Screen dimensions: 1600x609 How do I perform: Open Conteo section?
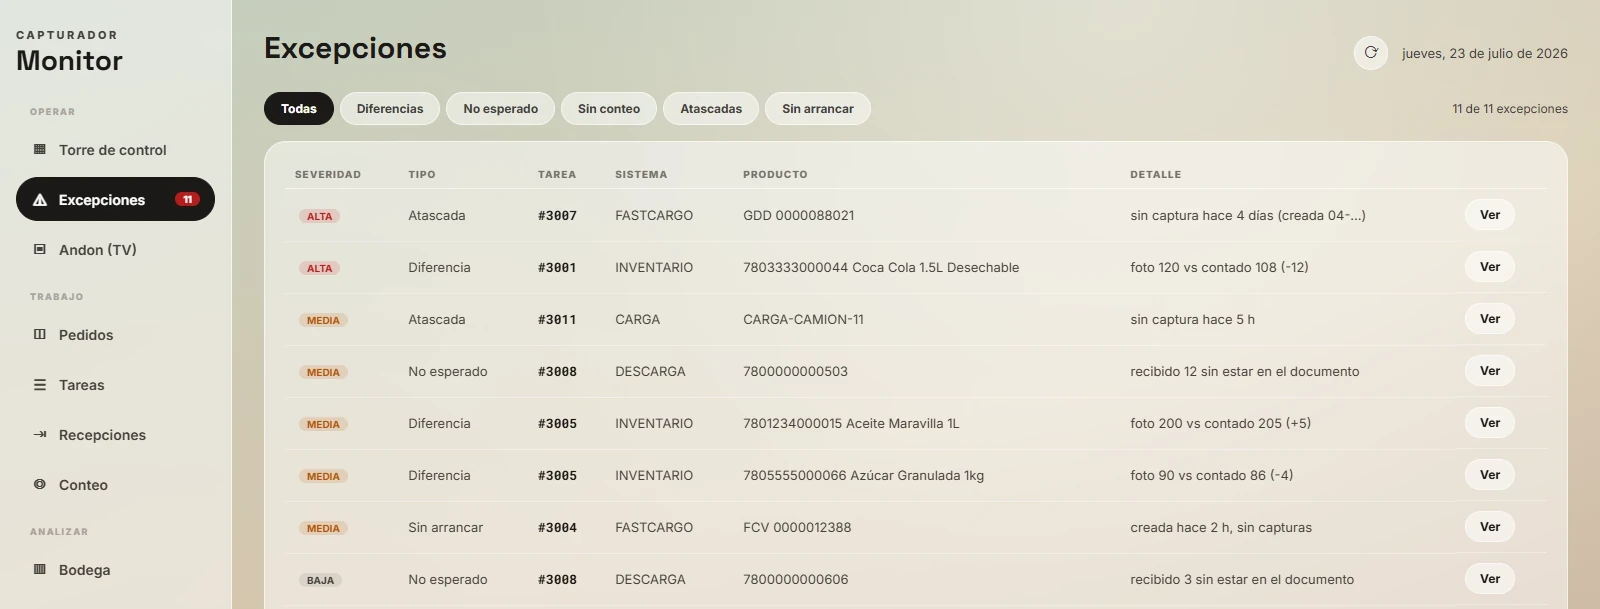115,485
